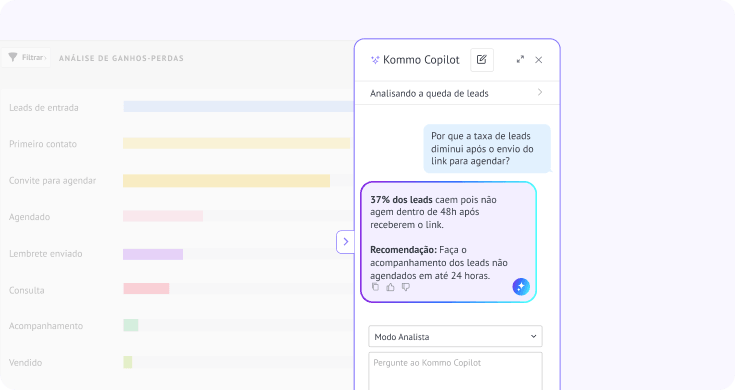
Task: Click the 'Convite para agendar' row label
Action: pyautogui.click(x=52, y=181)
